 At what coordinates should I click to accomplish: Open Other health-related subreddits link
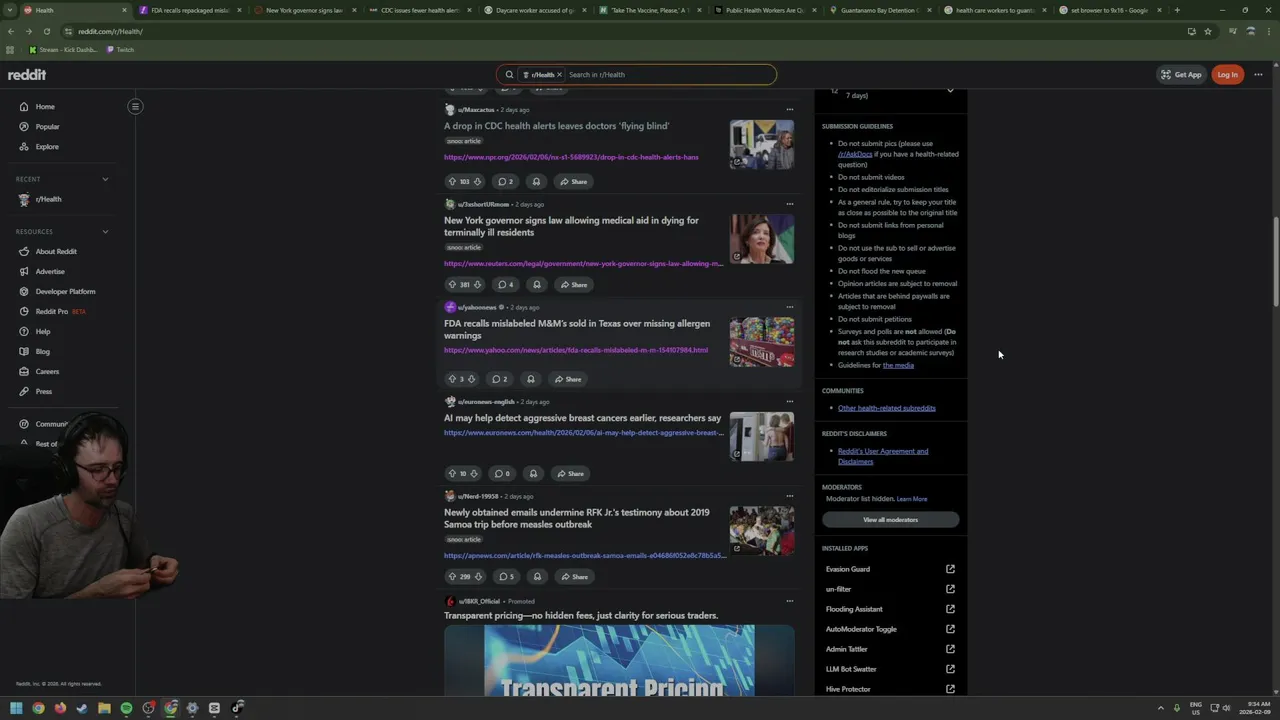tap(887, 408)
